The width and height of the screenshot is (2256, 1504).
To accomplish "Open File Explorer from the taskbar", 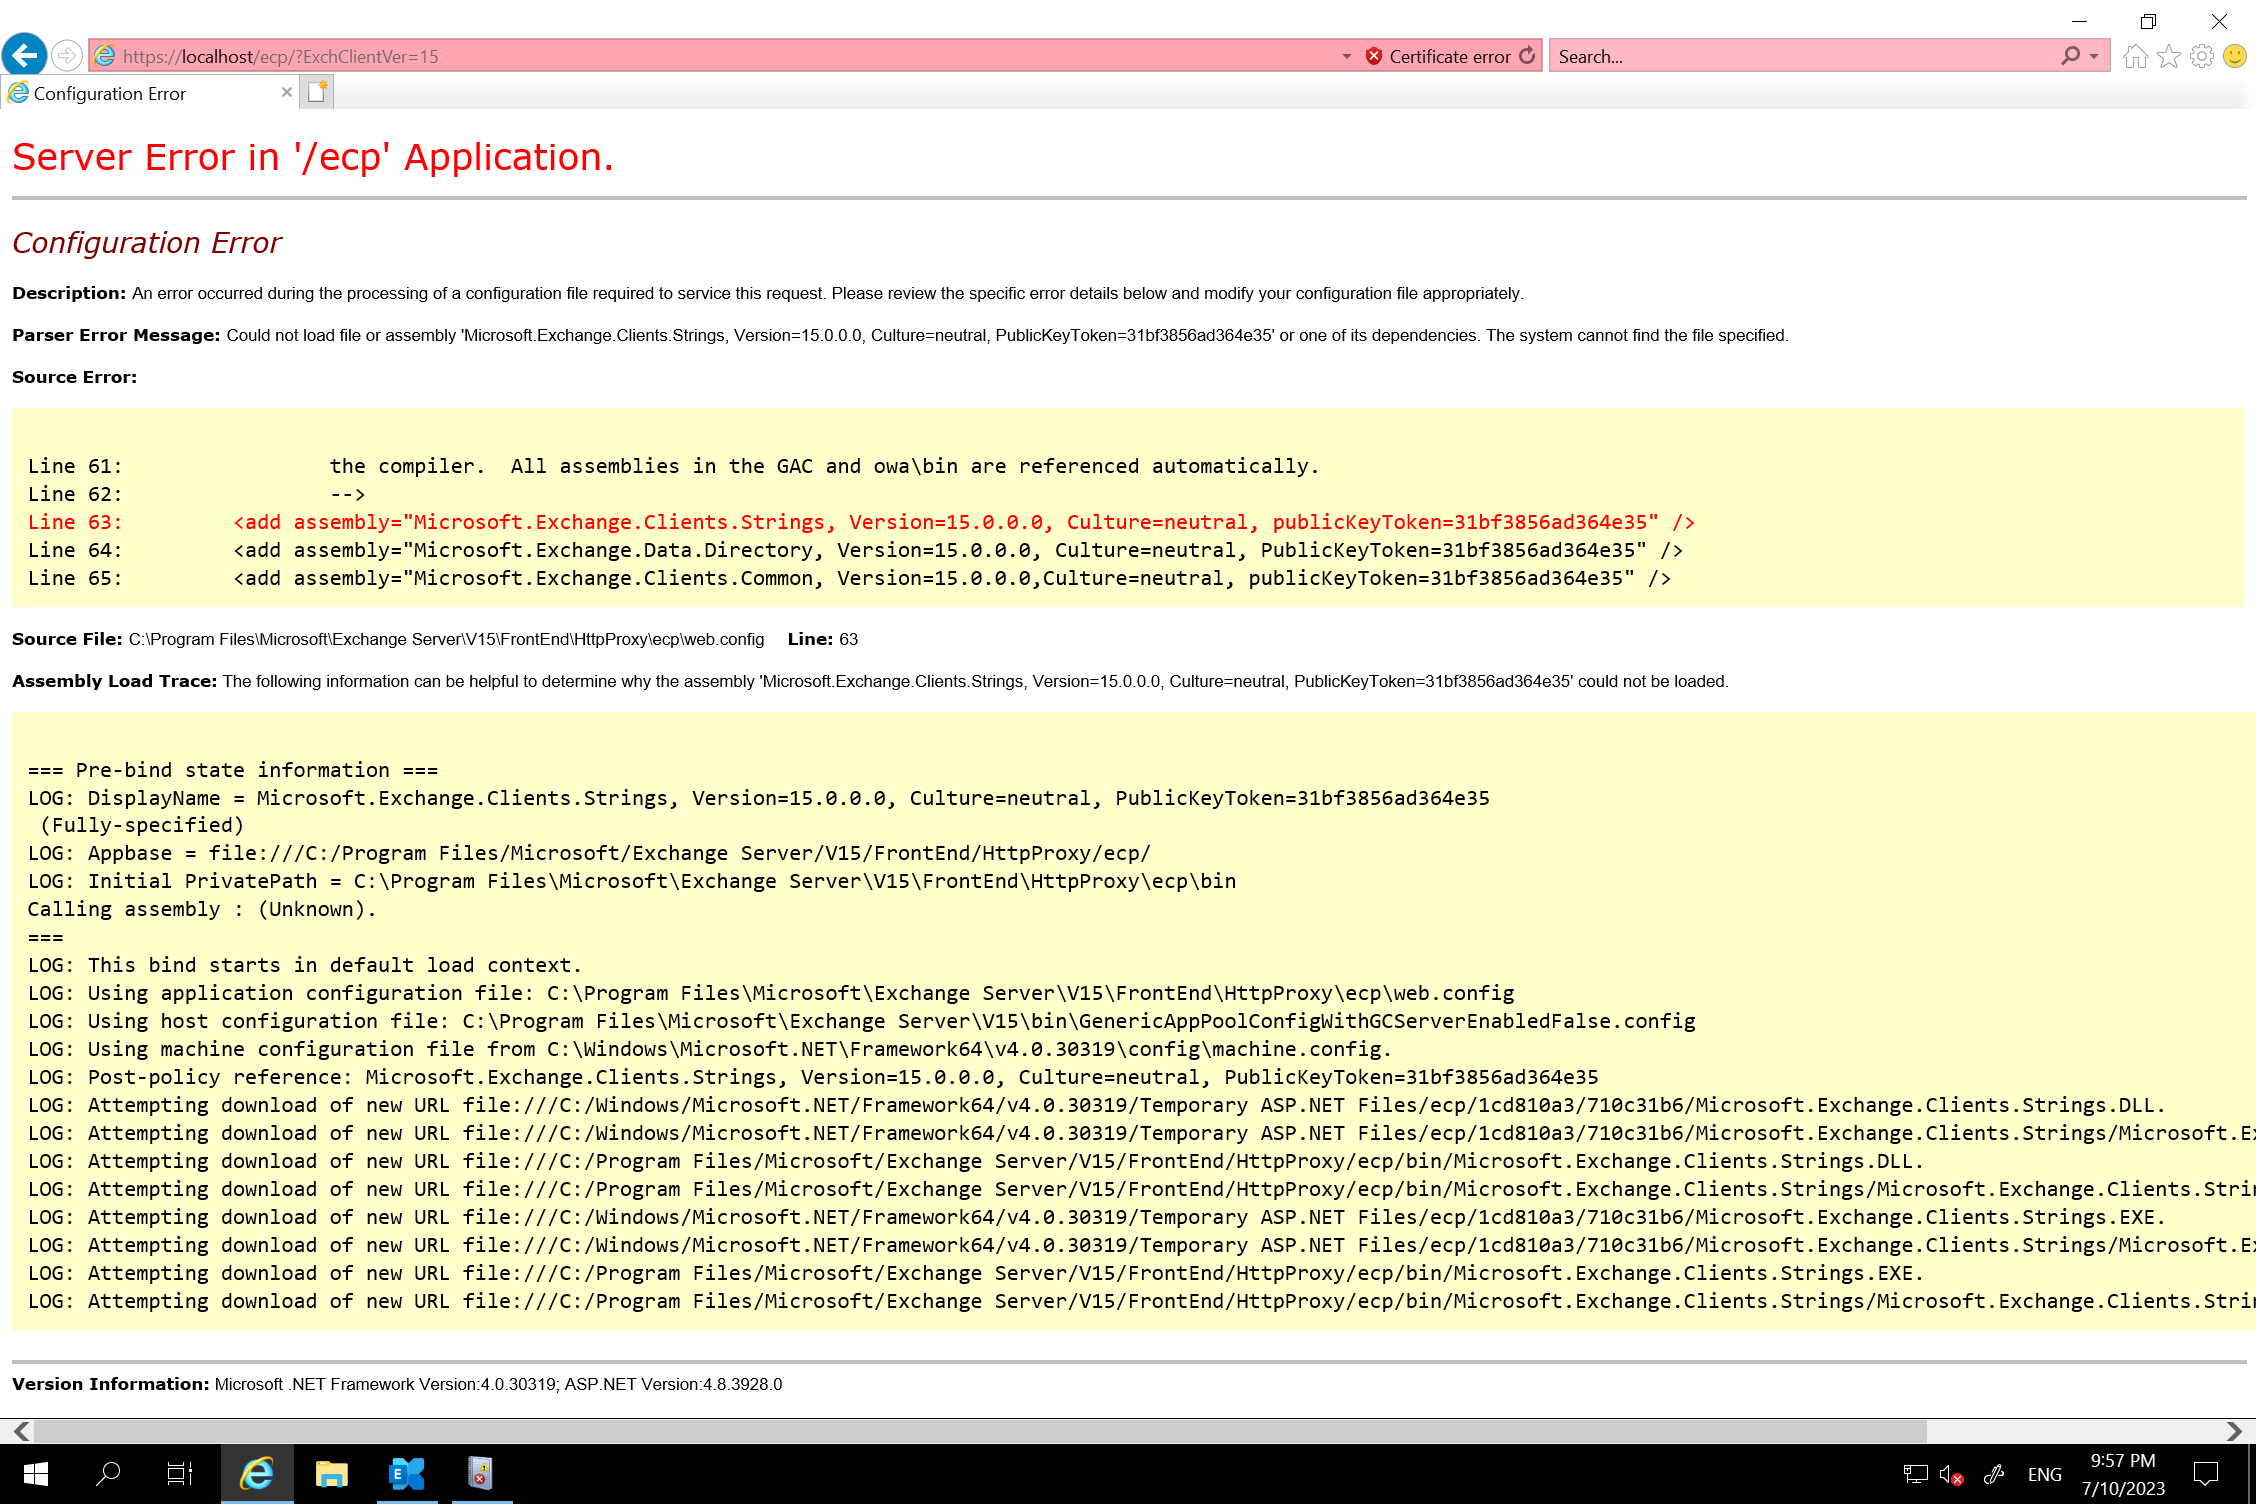I will click(x=331, y=1473).
